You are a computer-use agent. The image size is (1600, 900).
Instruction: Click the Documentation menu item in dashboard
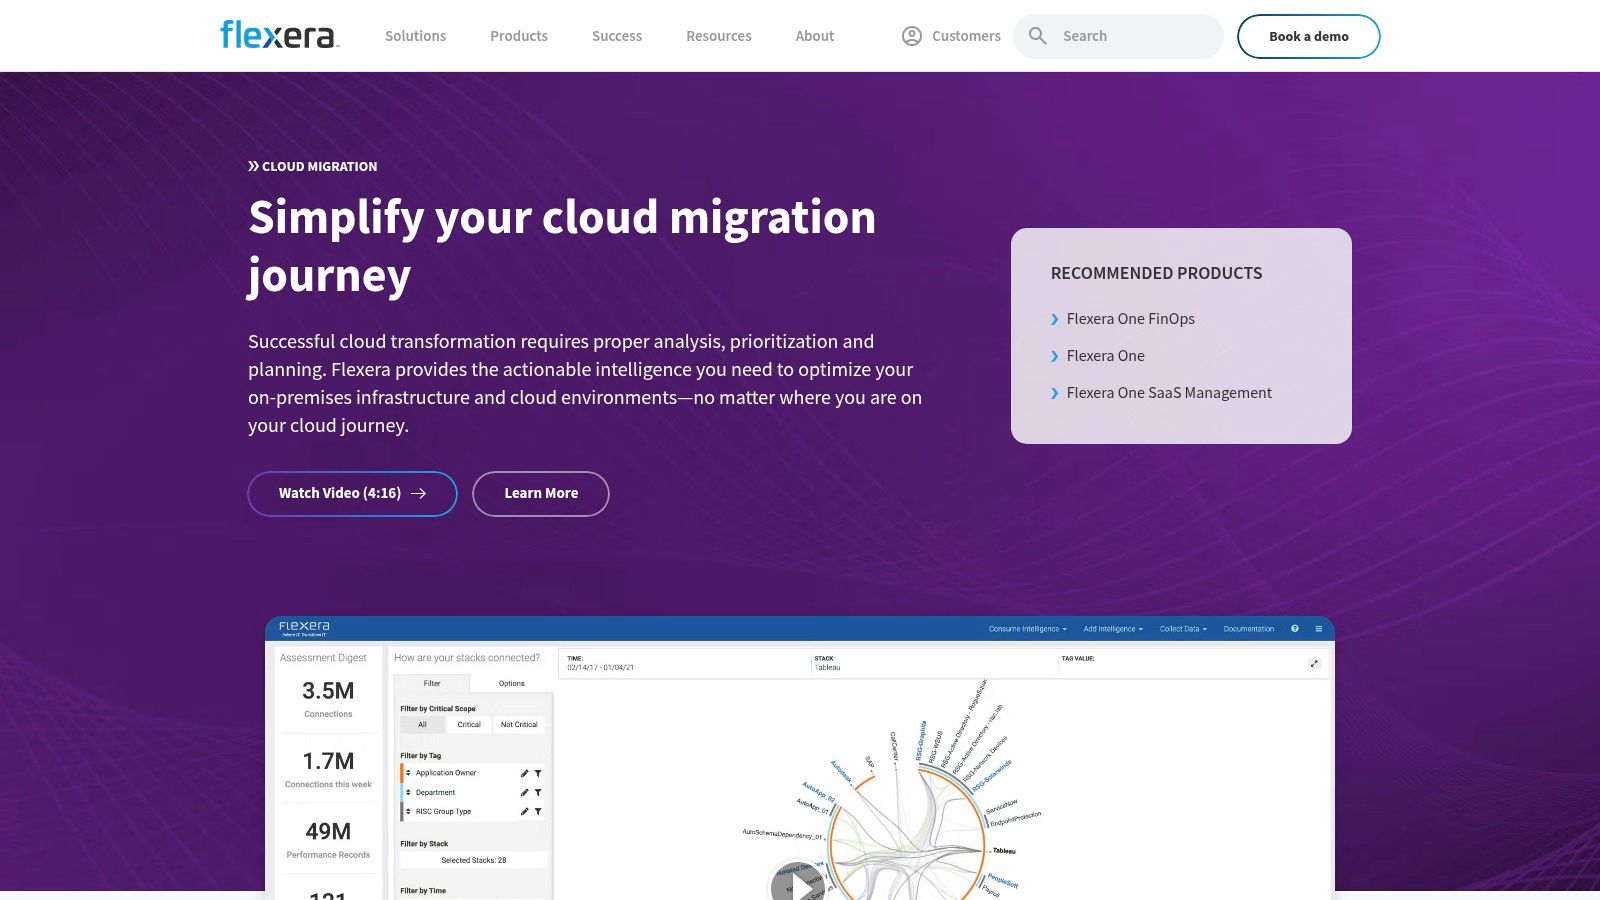1249,629
